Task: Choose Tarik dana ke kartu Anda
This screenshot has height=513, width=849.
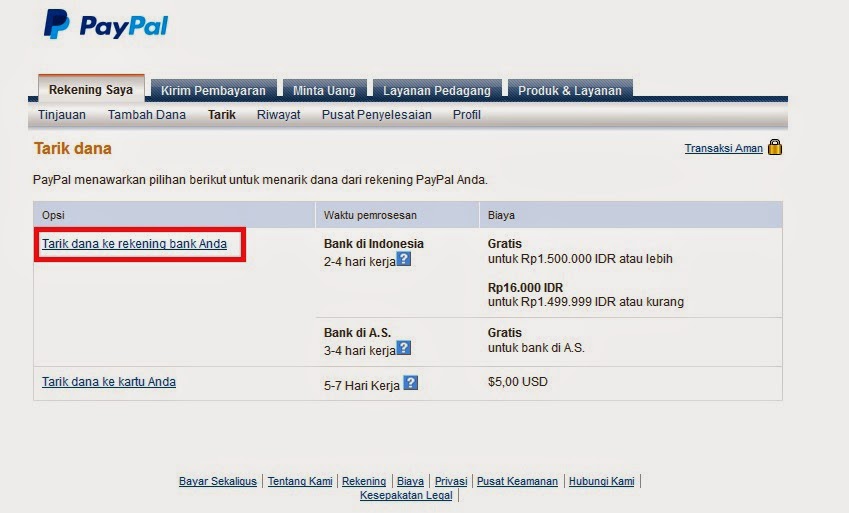Action: pyautogui.click(x=109, y=381)
